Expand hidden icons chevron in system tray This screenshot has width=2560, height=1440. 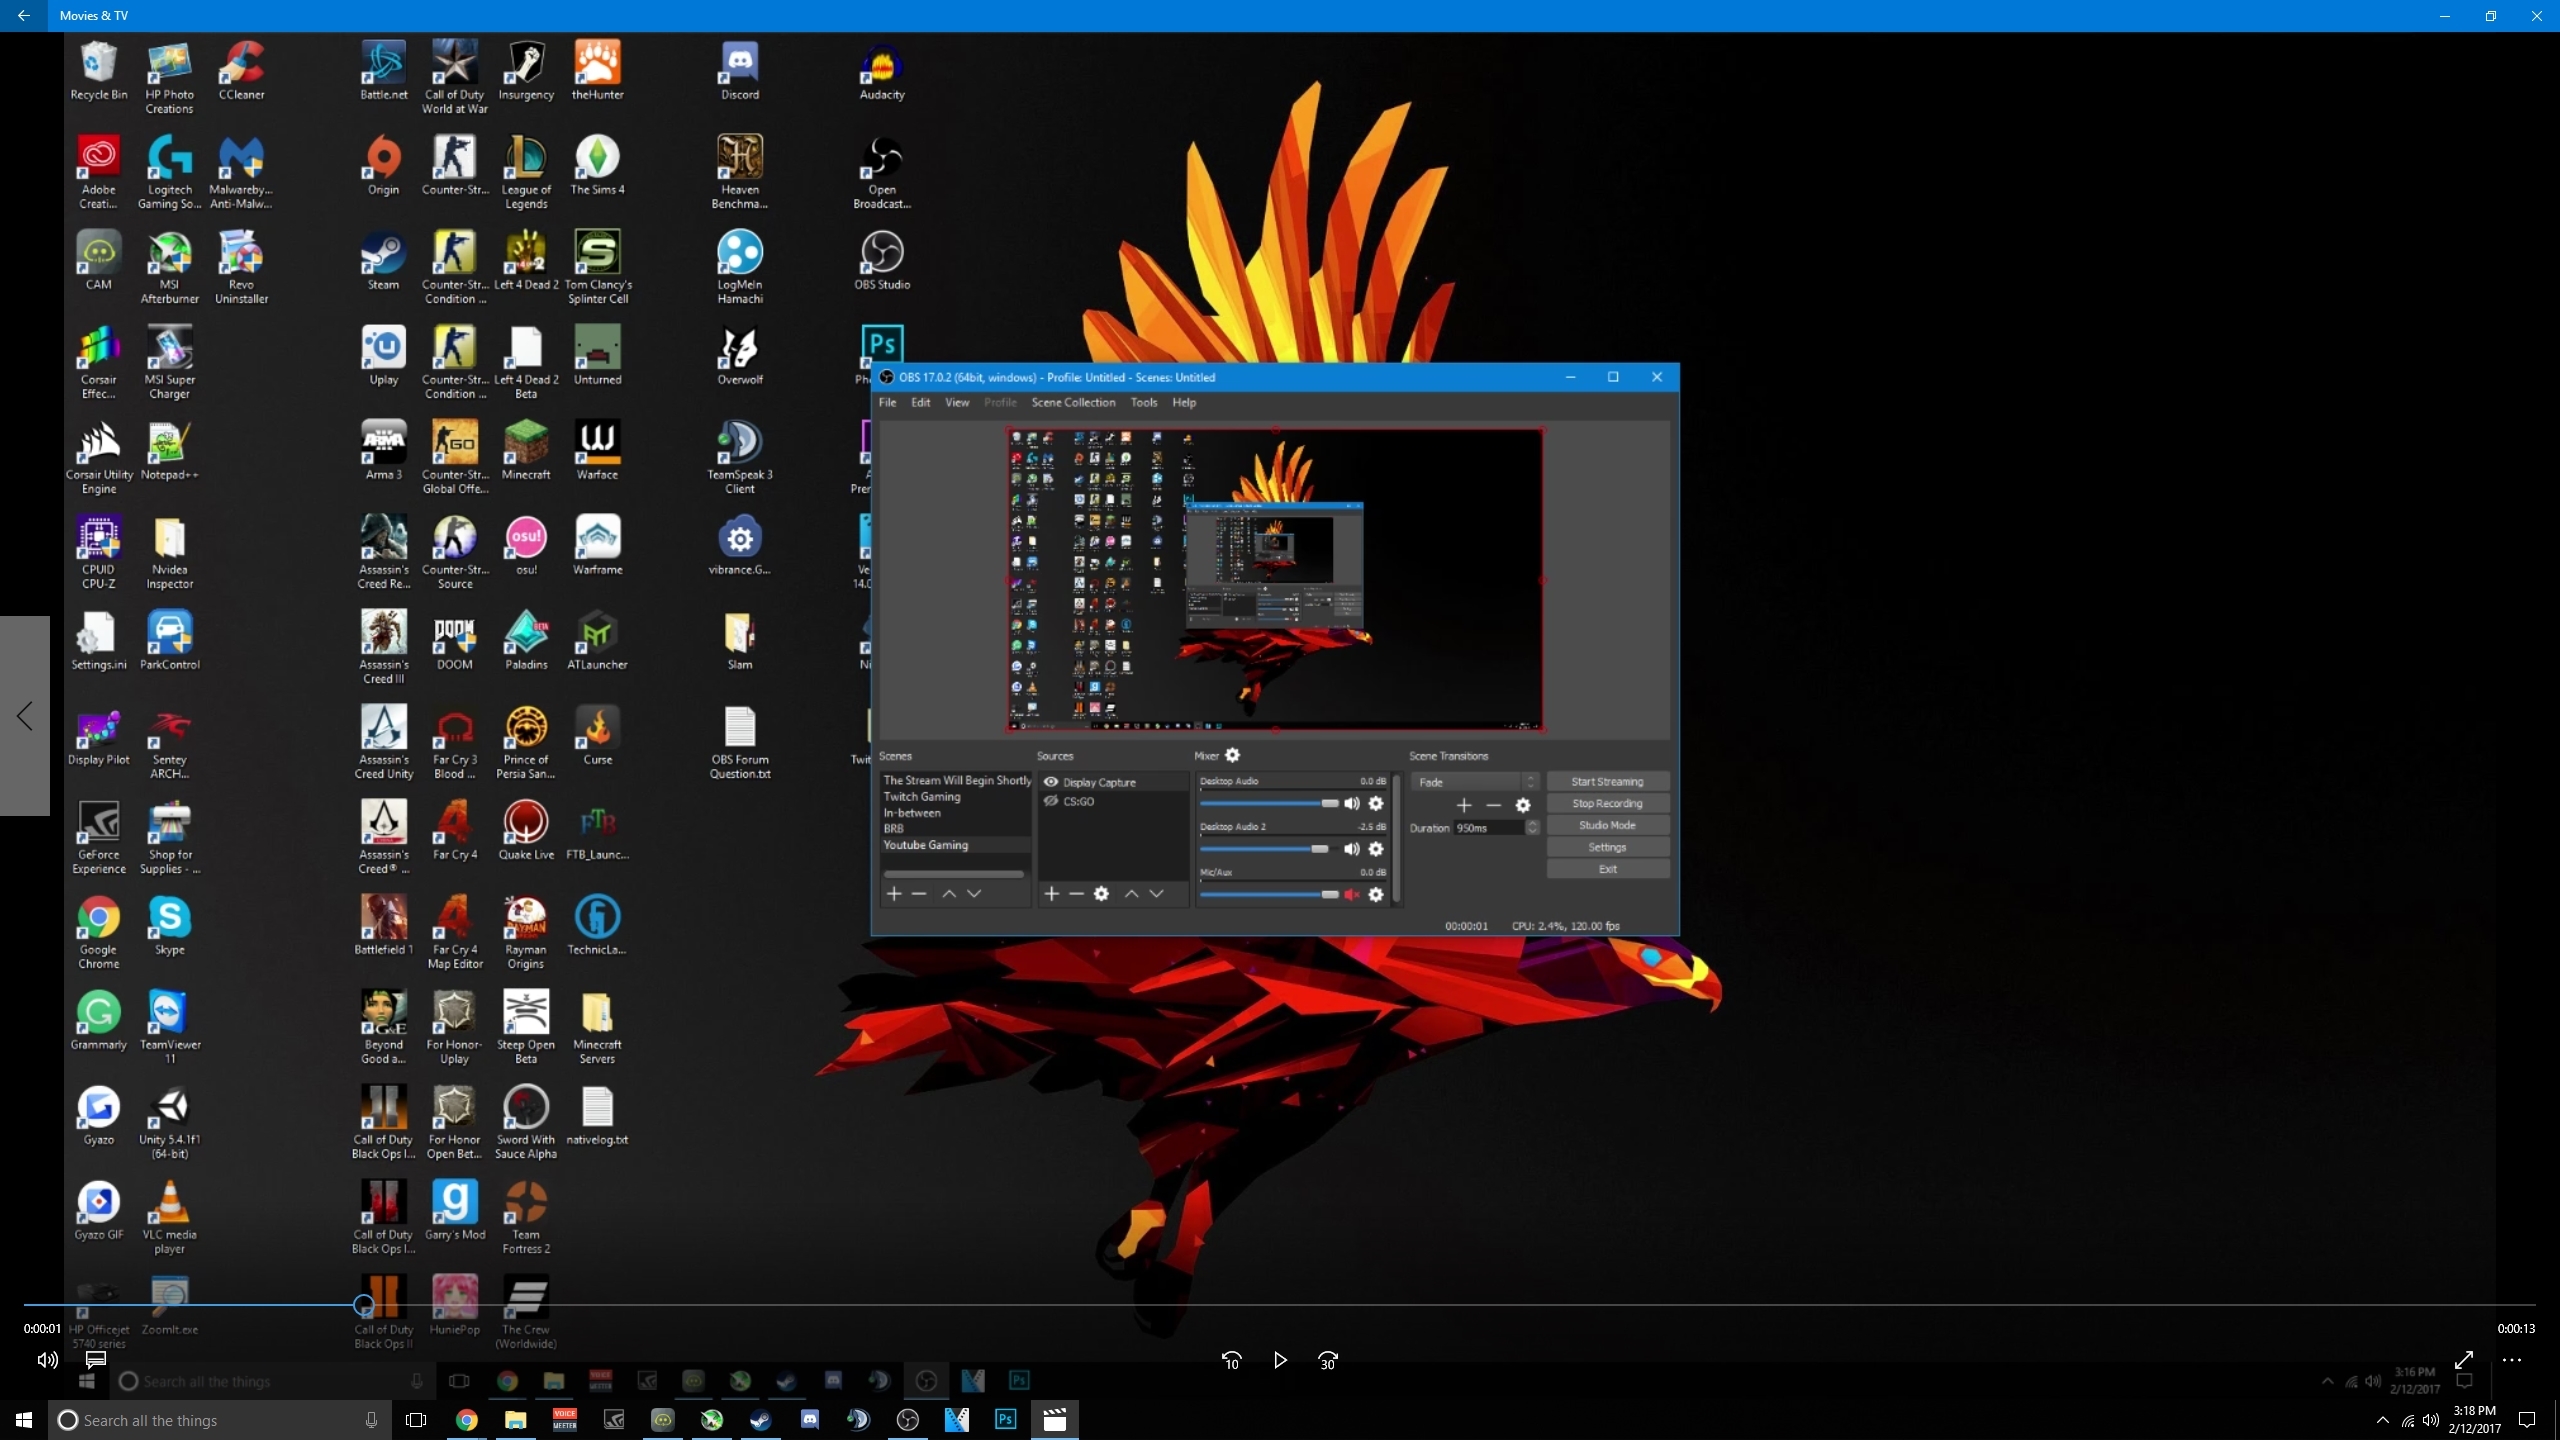[x=2382, y=1420]
